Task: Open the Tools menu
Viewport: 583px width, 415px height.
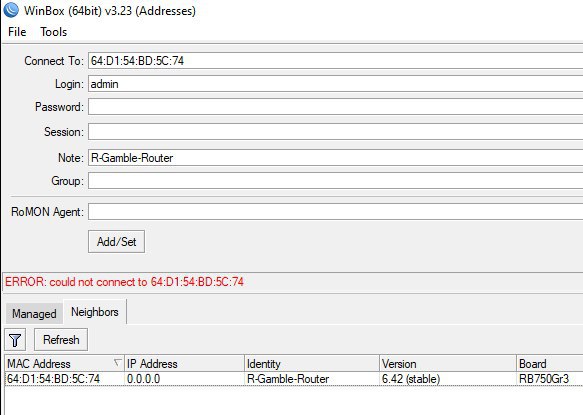Action: pos(54,32)
